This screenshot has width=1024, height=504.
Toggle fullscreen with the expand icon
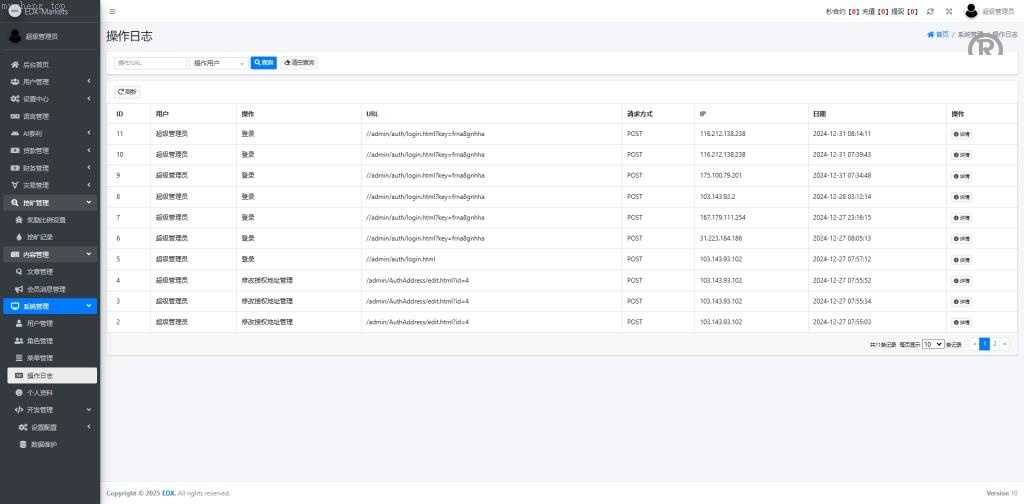(949, 11)
